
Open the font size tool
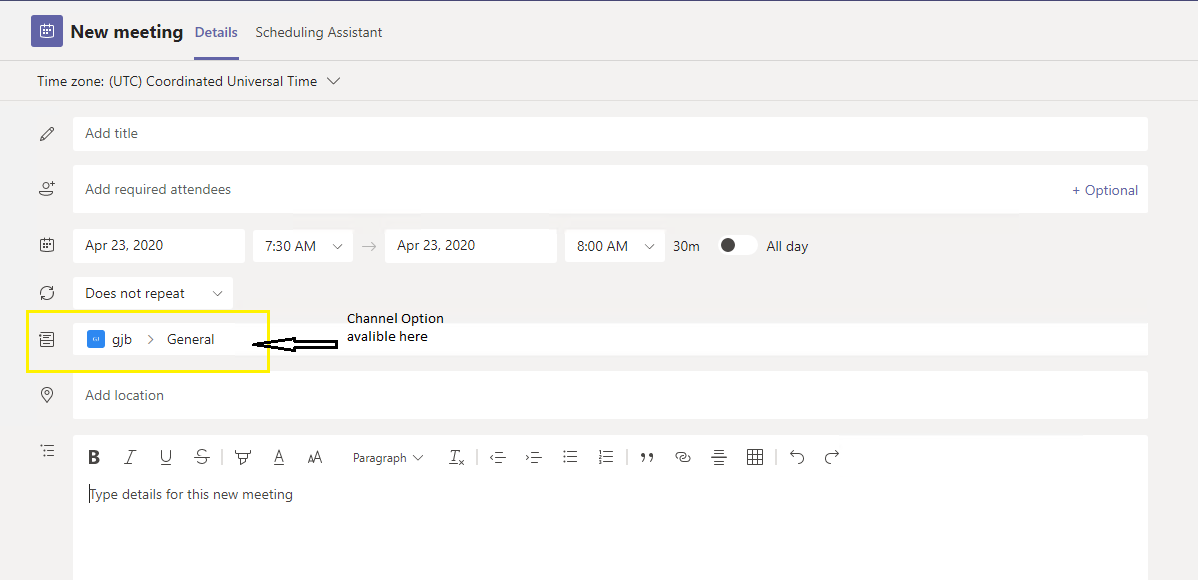click(x=315, y=457)
